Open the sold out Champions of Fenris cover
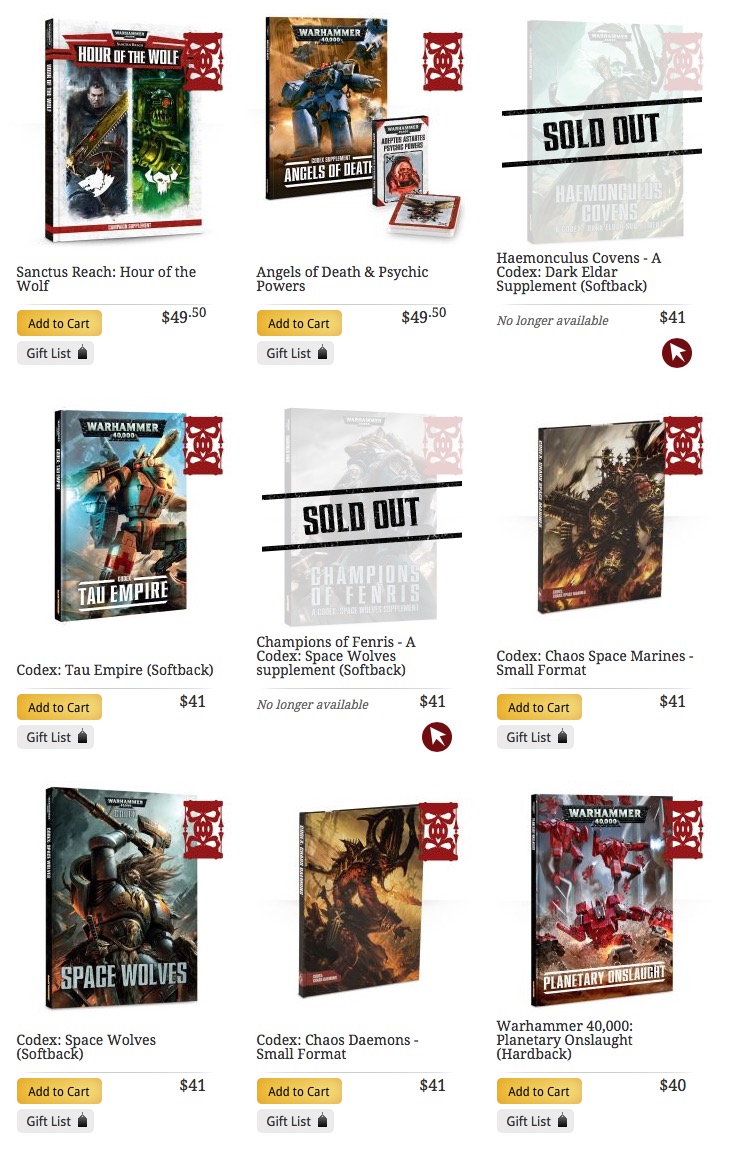 click(361, 517)
